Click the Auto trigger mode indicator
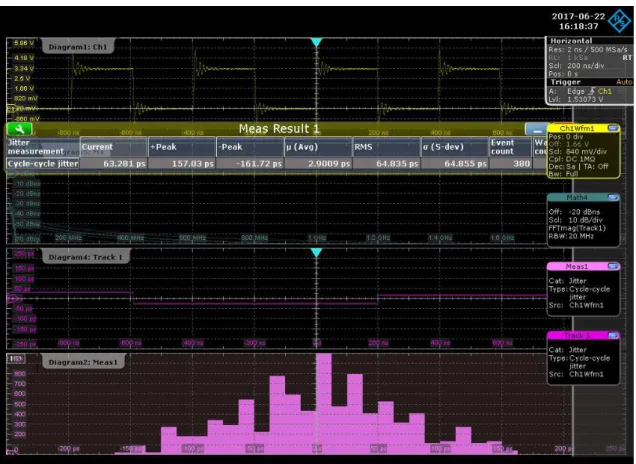636x464 pixels. point(624,82)
